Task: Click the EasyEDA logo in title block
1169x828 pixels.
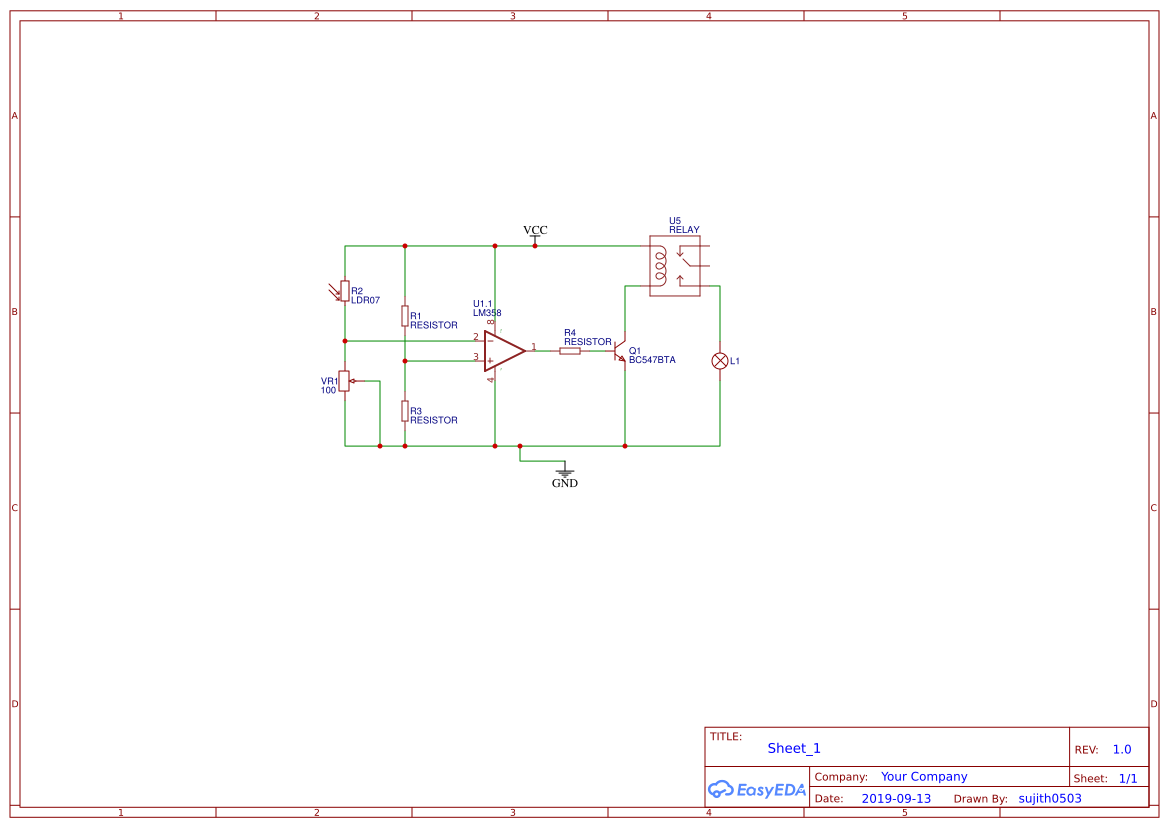Action: point(756,789)
